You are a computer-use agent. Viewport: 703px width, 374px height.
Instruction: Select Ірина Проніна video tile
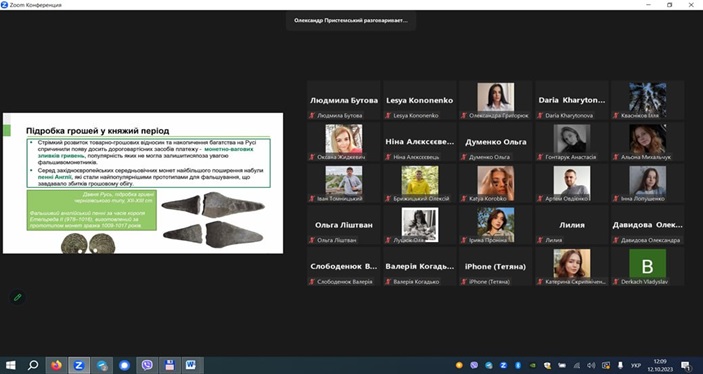tap(496, 225)
